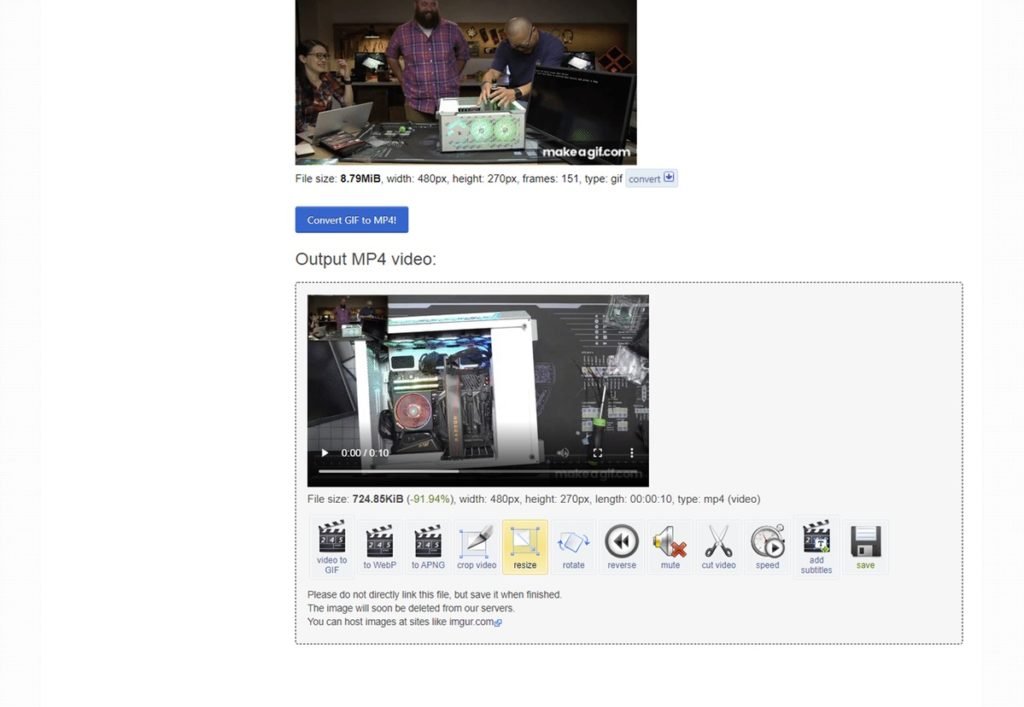Open the rotate tool
1024x707 pixels.
(573, 547)
